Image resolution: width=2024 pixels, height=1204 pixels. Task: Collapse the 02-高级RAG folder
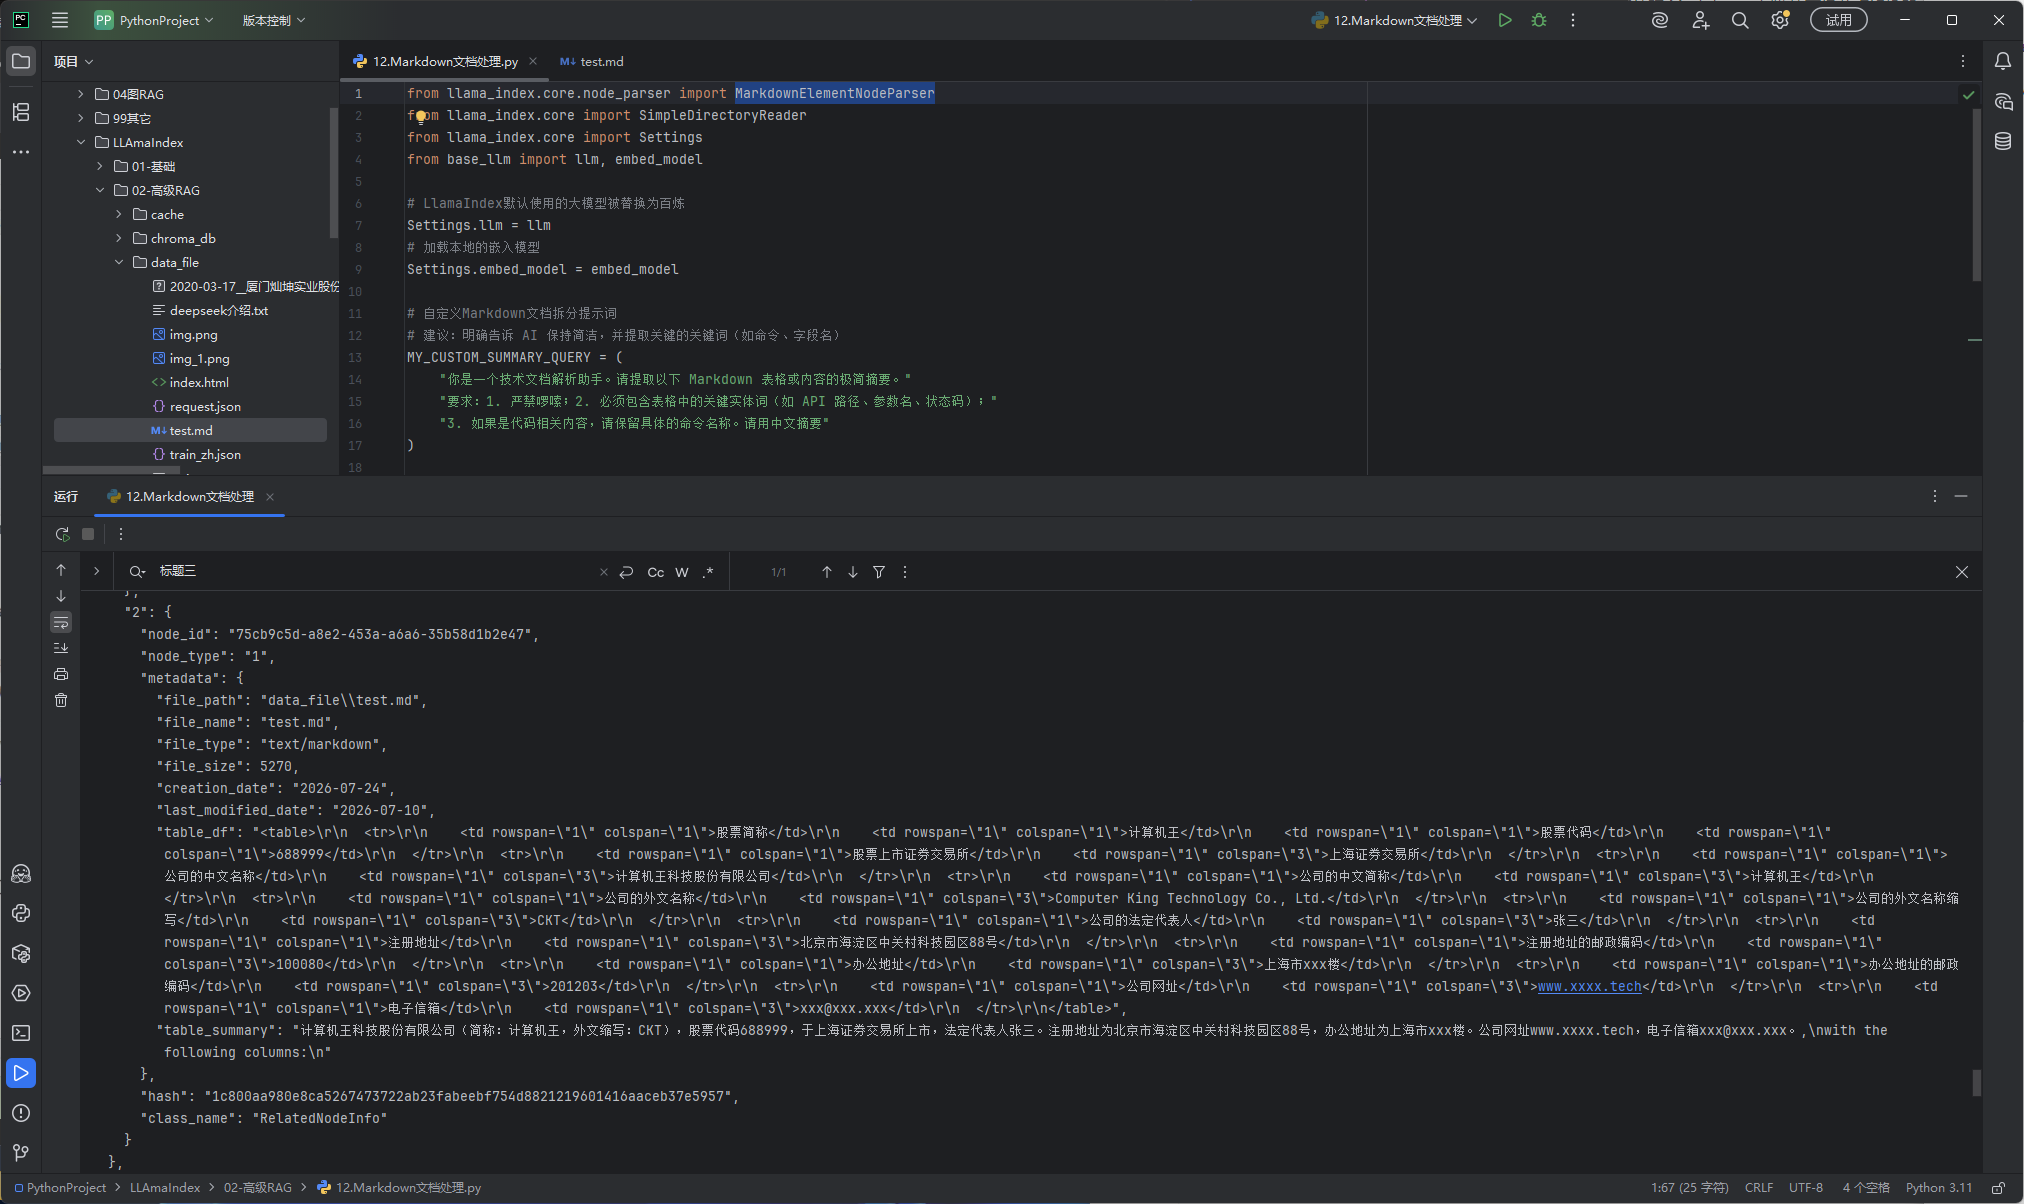pos(100,190)
